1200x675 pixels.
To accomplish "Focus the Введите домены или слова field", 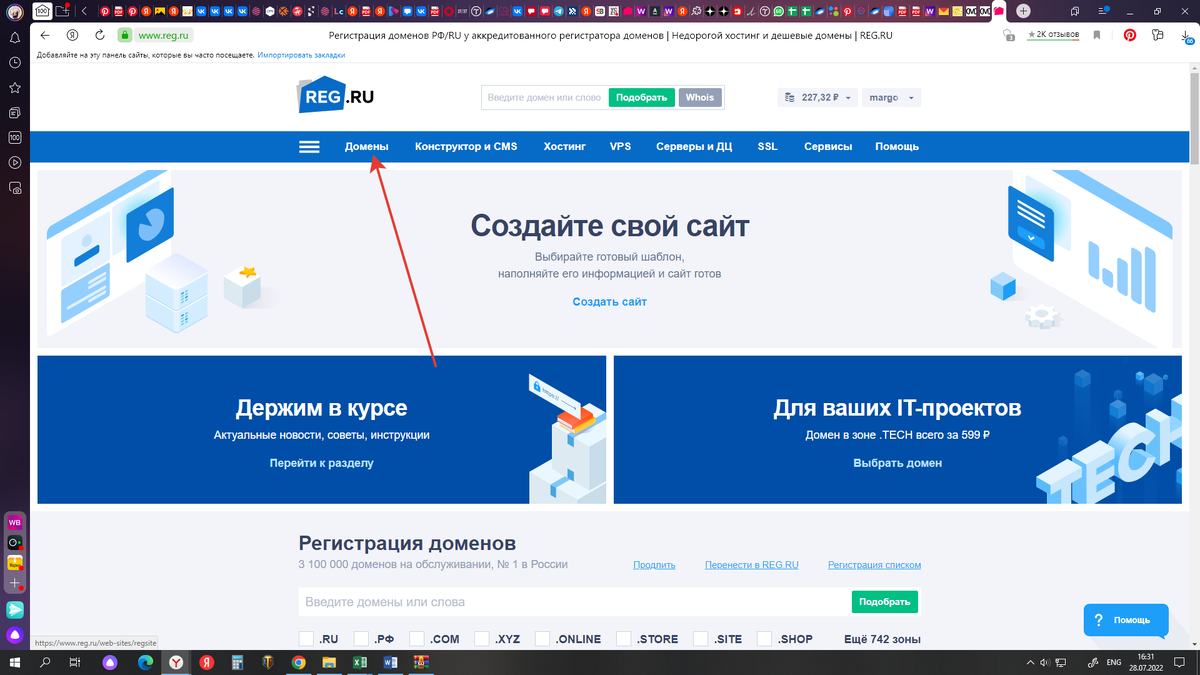I will point(574,602).
